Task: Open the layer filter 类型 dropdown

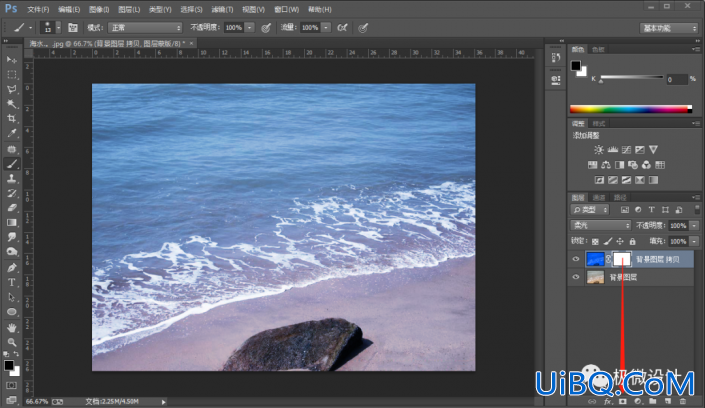Action: (x=590, y=210)
